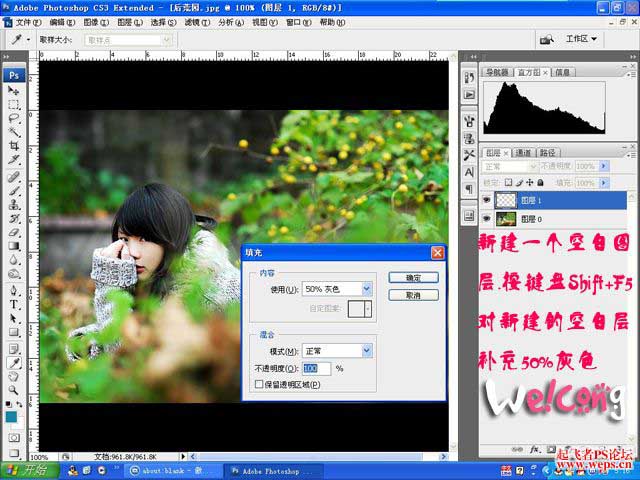Click 确定 button in fill dialog
The image size is (640, 480).
tap(413, 278)
